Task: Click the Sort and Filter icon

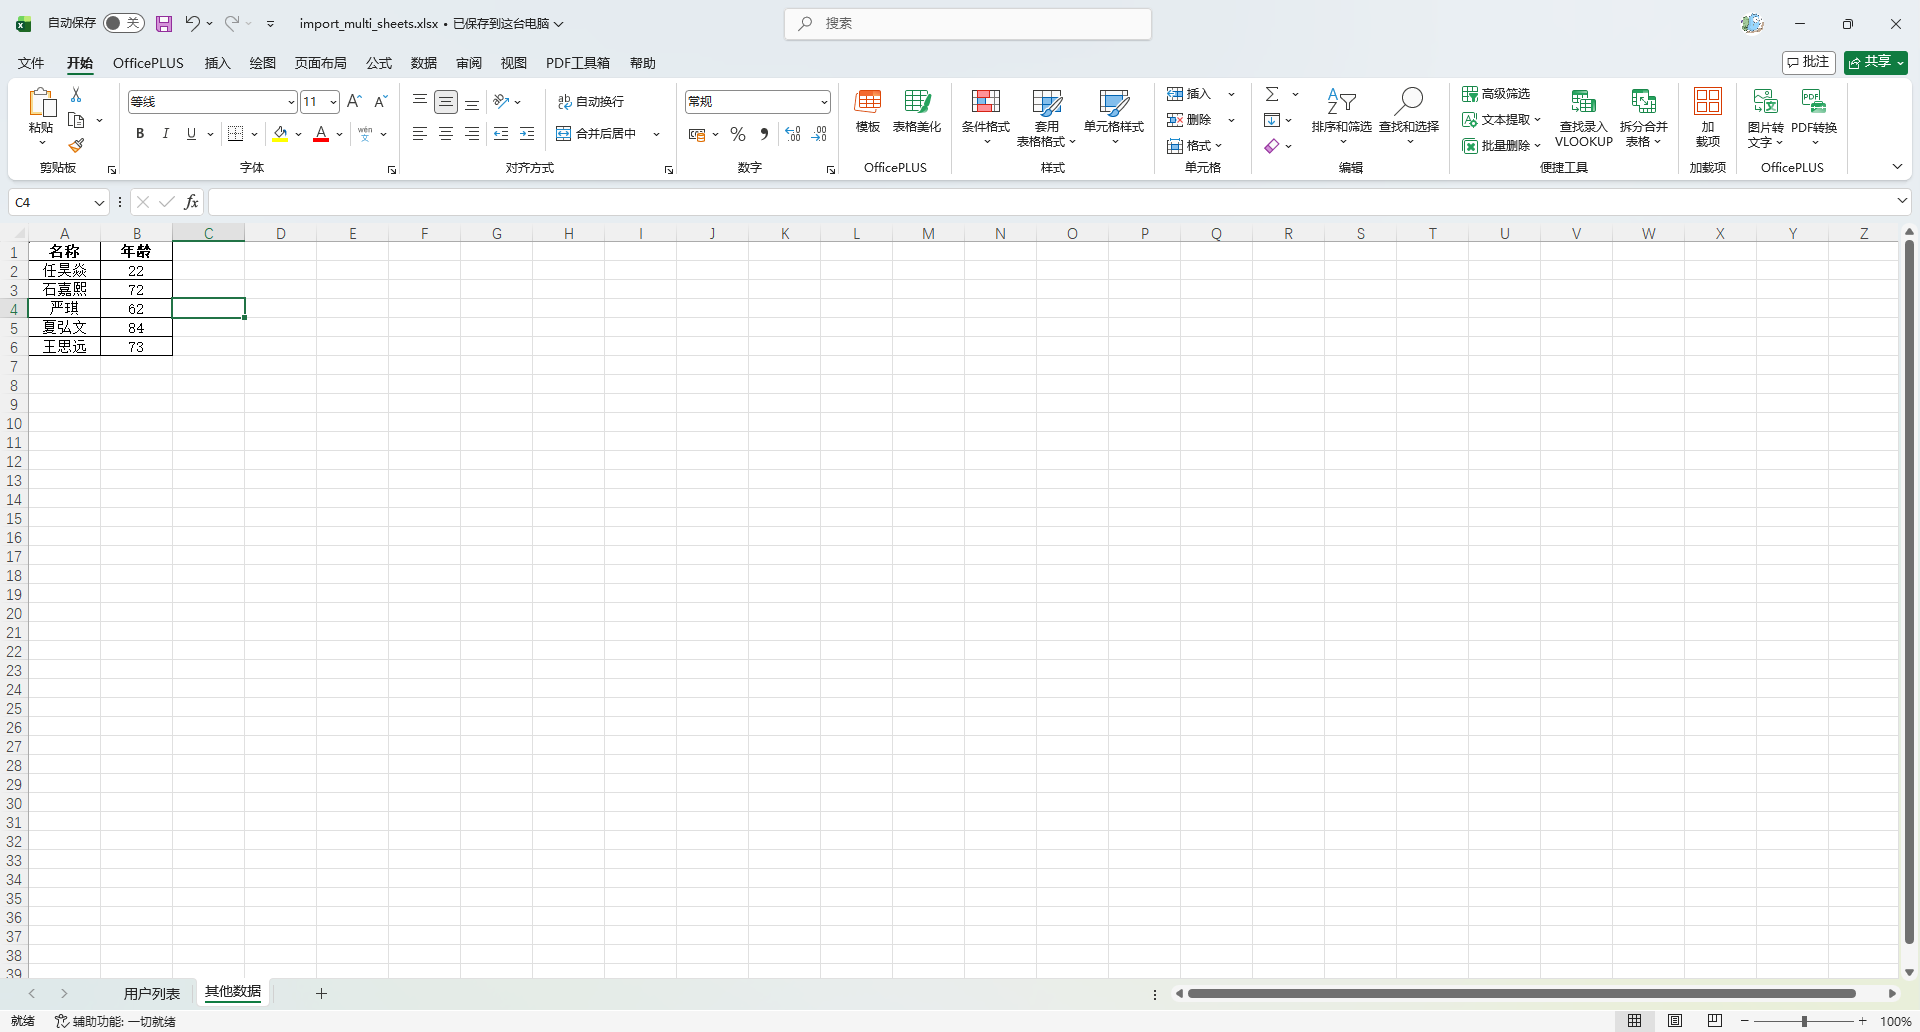Action: coord(1341,102)
